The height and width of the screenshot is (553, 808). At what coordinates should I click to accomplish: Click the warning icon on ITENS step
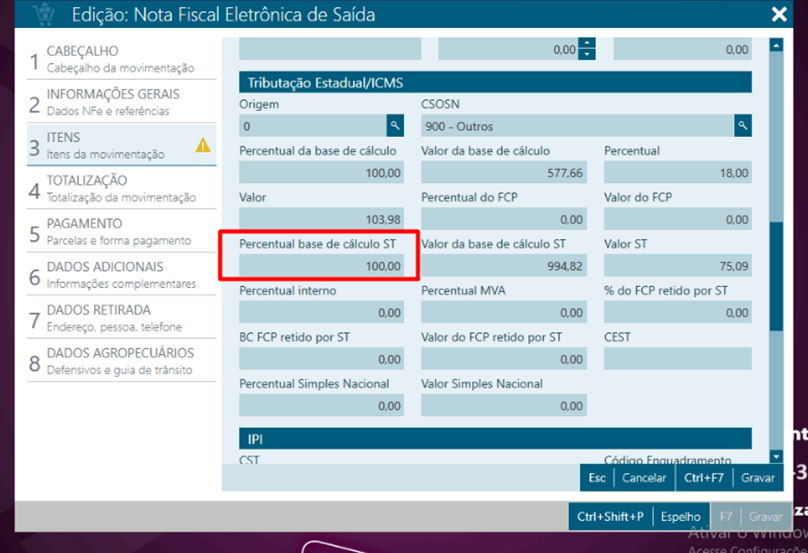pyautogui.click(x=203, y=145)
